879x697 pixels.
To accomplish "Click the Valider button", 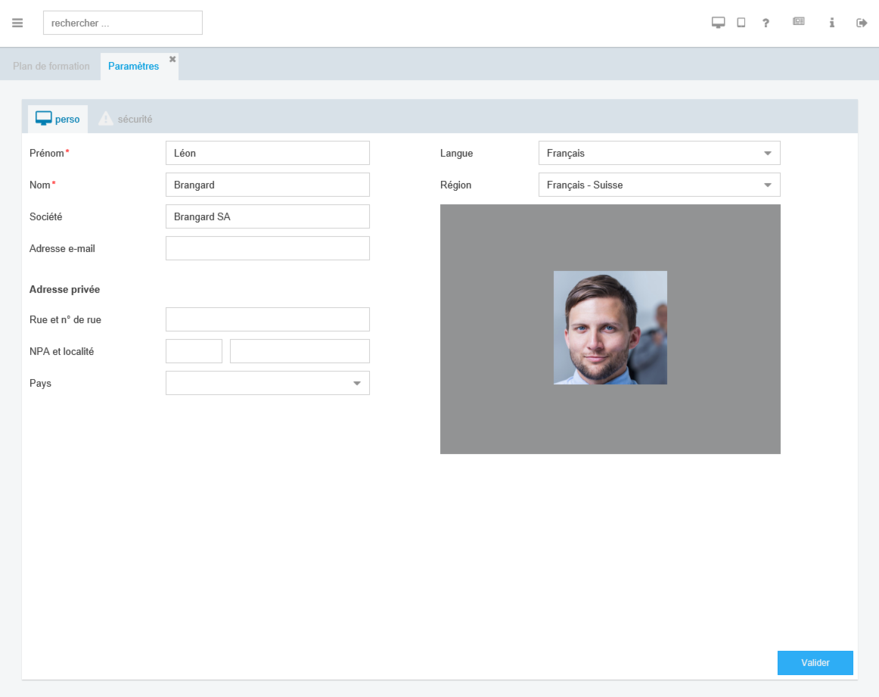I will 815,663.
